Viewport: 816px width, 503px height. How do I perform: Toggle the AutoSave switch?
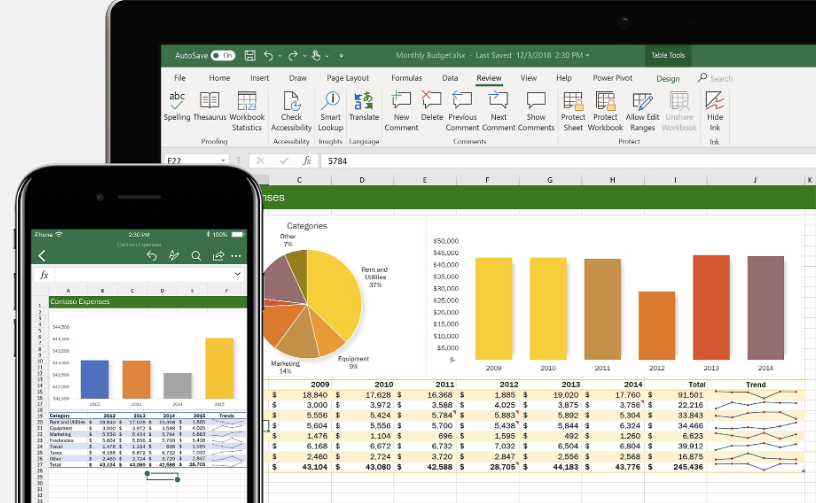(x=223, y=55)
